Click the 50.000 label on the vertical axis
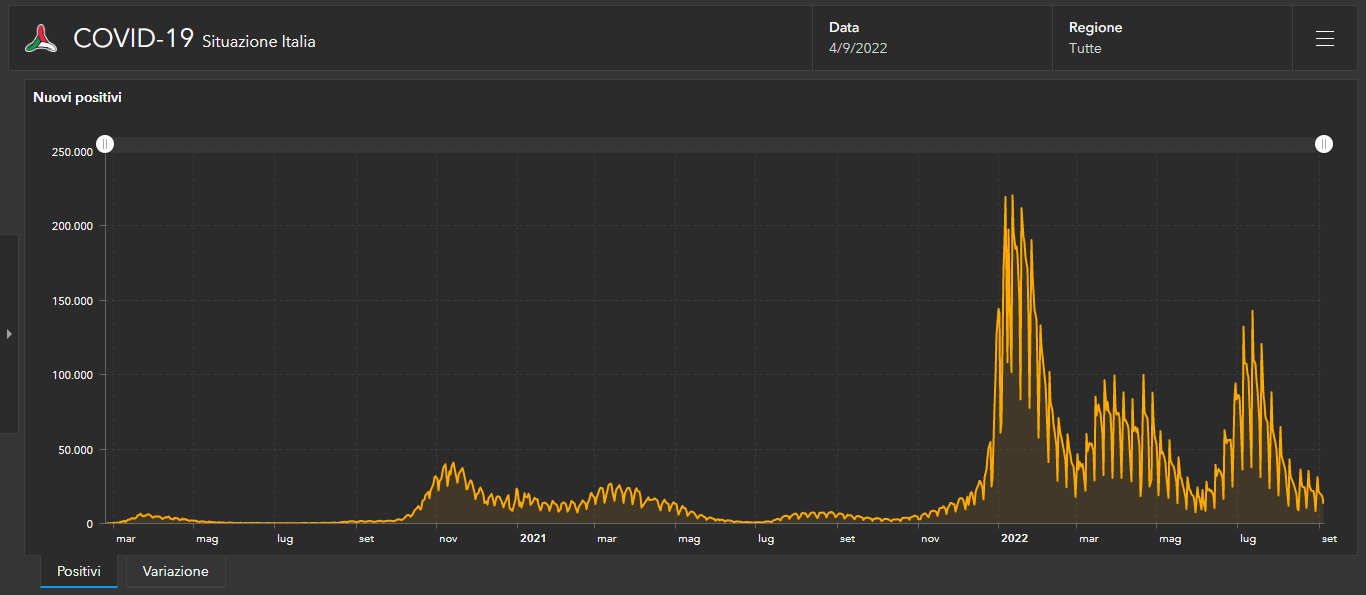 click(76, 450)
